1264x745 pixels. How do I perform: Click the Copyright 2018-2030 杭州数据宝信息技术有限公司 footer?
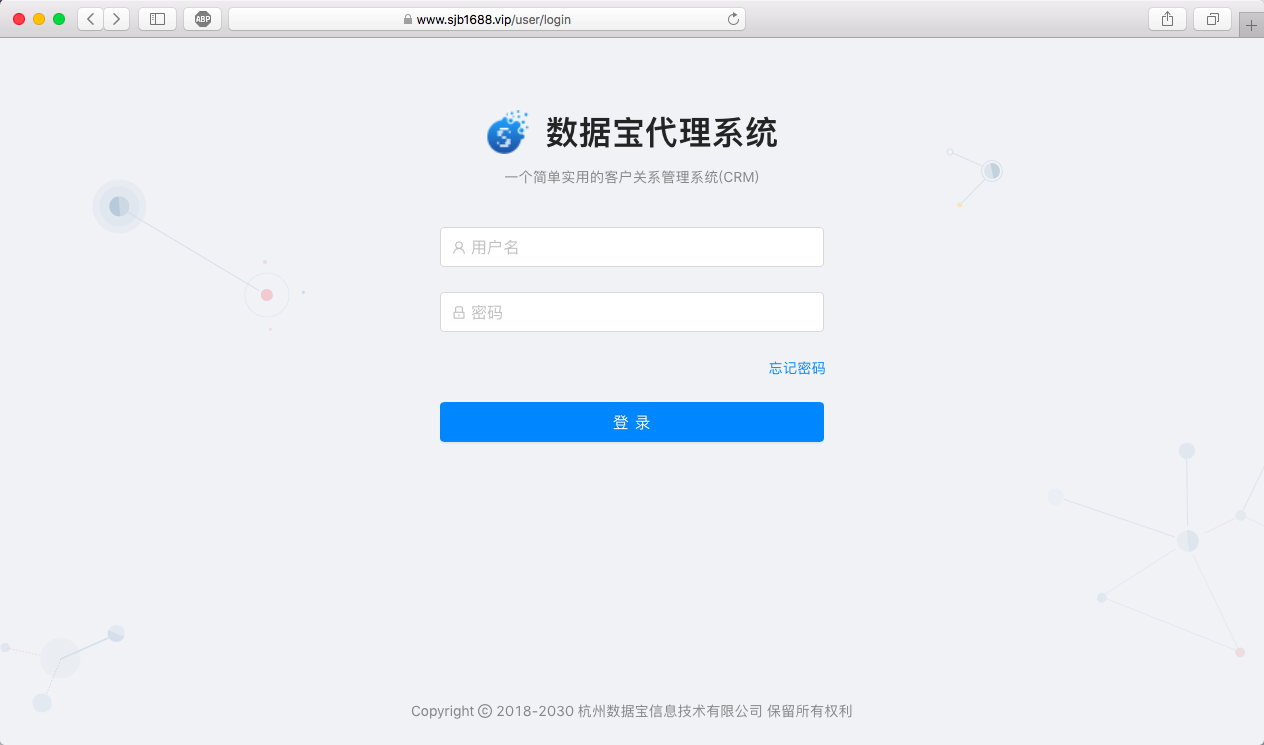tap(632, 711)
